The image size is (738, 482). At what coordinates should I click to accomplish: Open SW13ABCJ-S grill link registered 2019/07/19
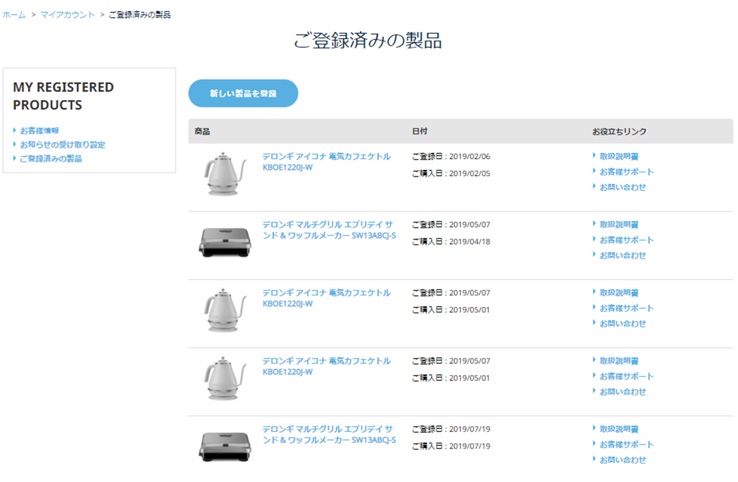(x=329, y=434)
